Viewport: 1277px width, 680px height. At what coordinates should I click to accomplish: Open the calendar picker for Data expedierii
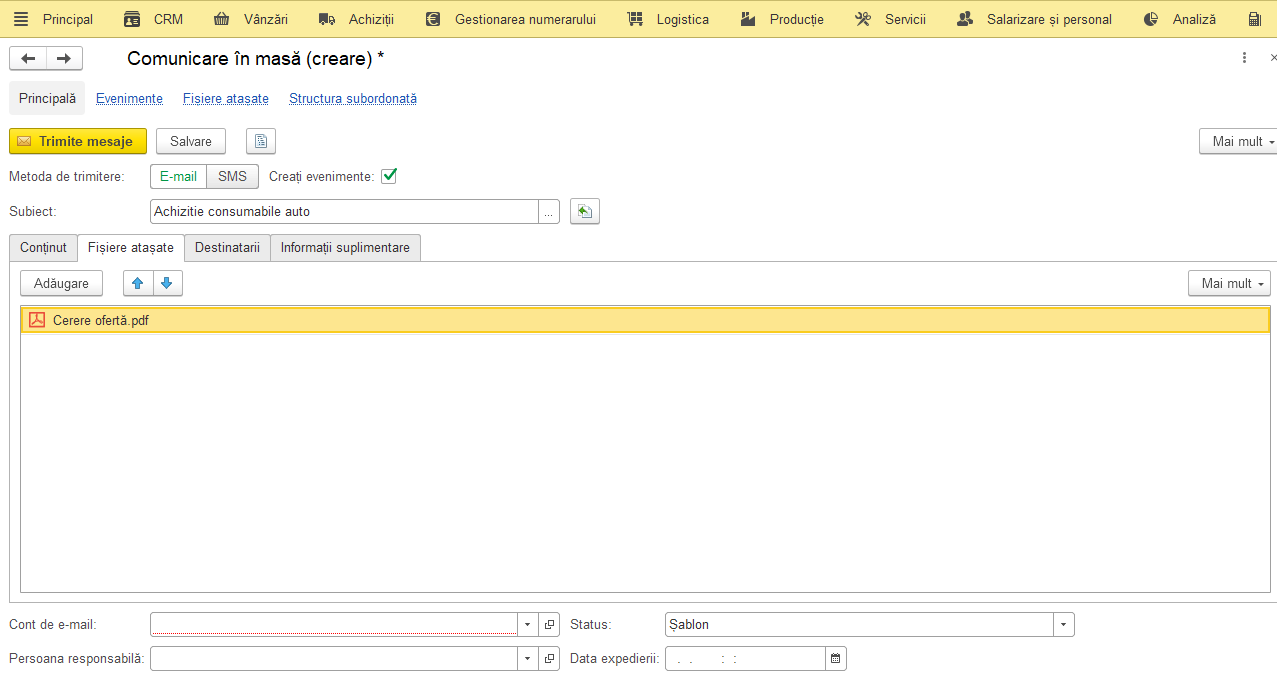[836, 659]
